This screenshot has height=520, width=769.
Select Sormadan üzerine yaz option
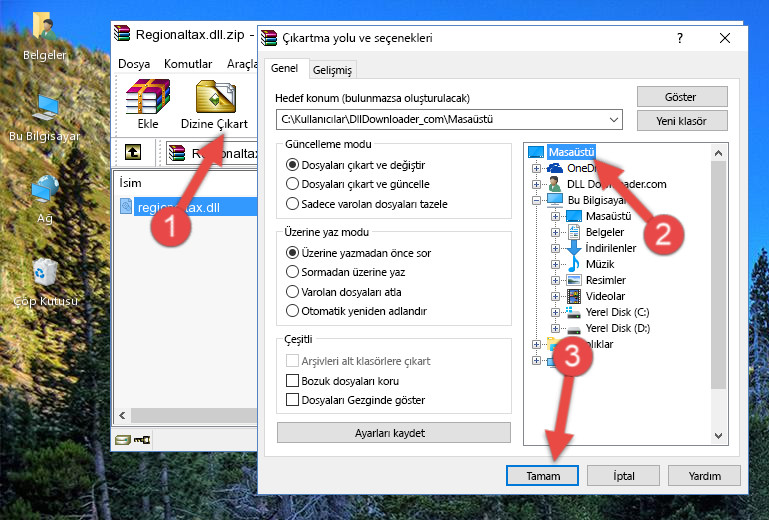pos(292,272)
